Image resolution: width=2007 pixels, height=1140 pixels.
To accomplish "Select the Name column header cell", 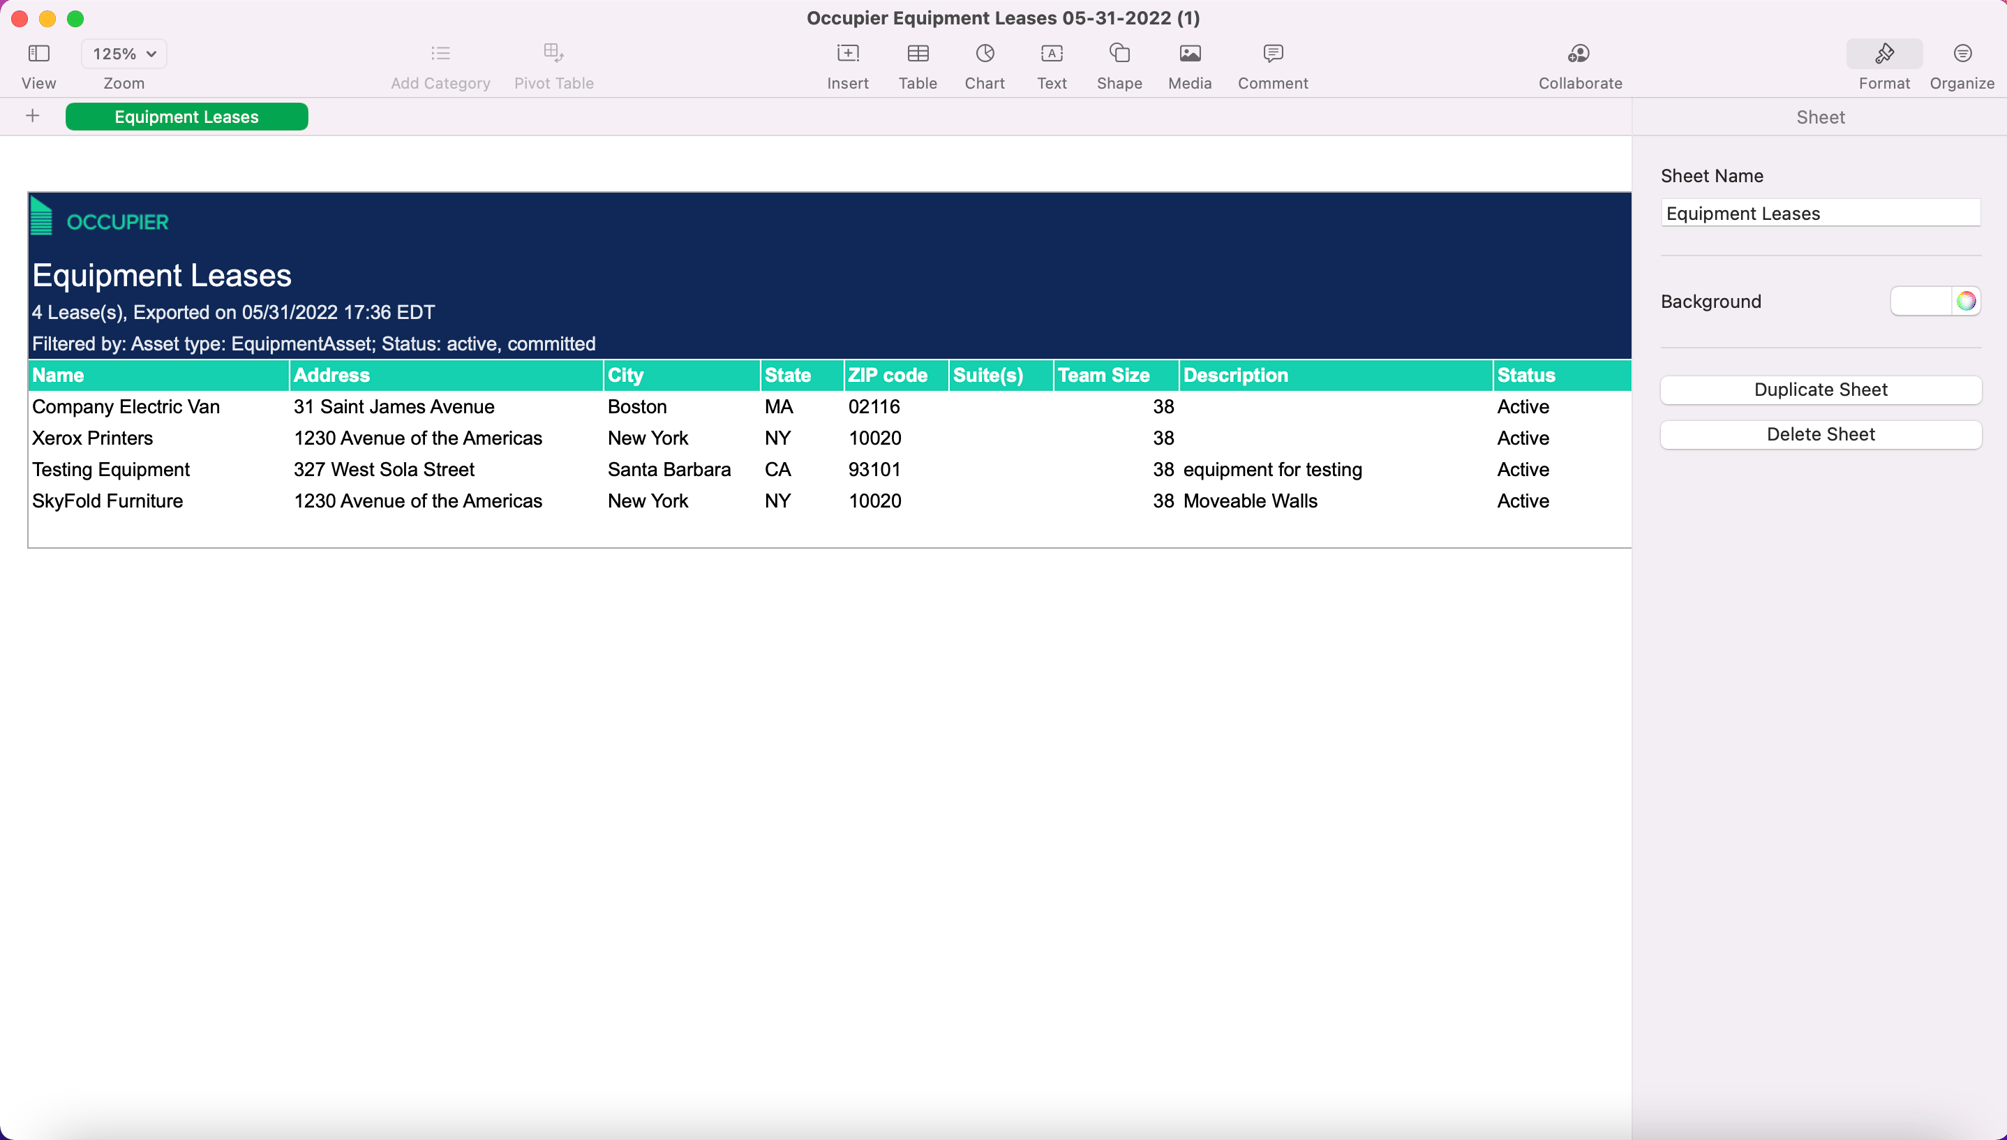I will click(x=159, y=375).
